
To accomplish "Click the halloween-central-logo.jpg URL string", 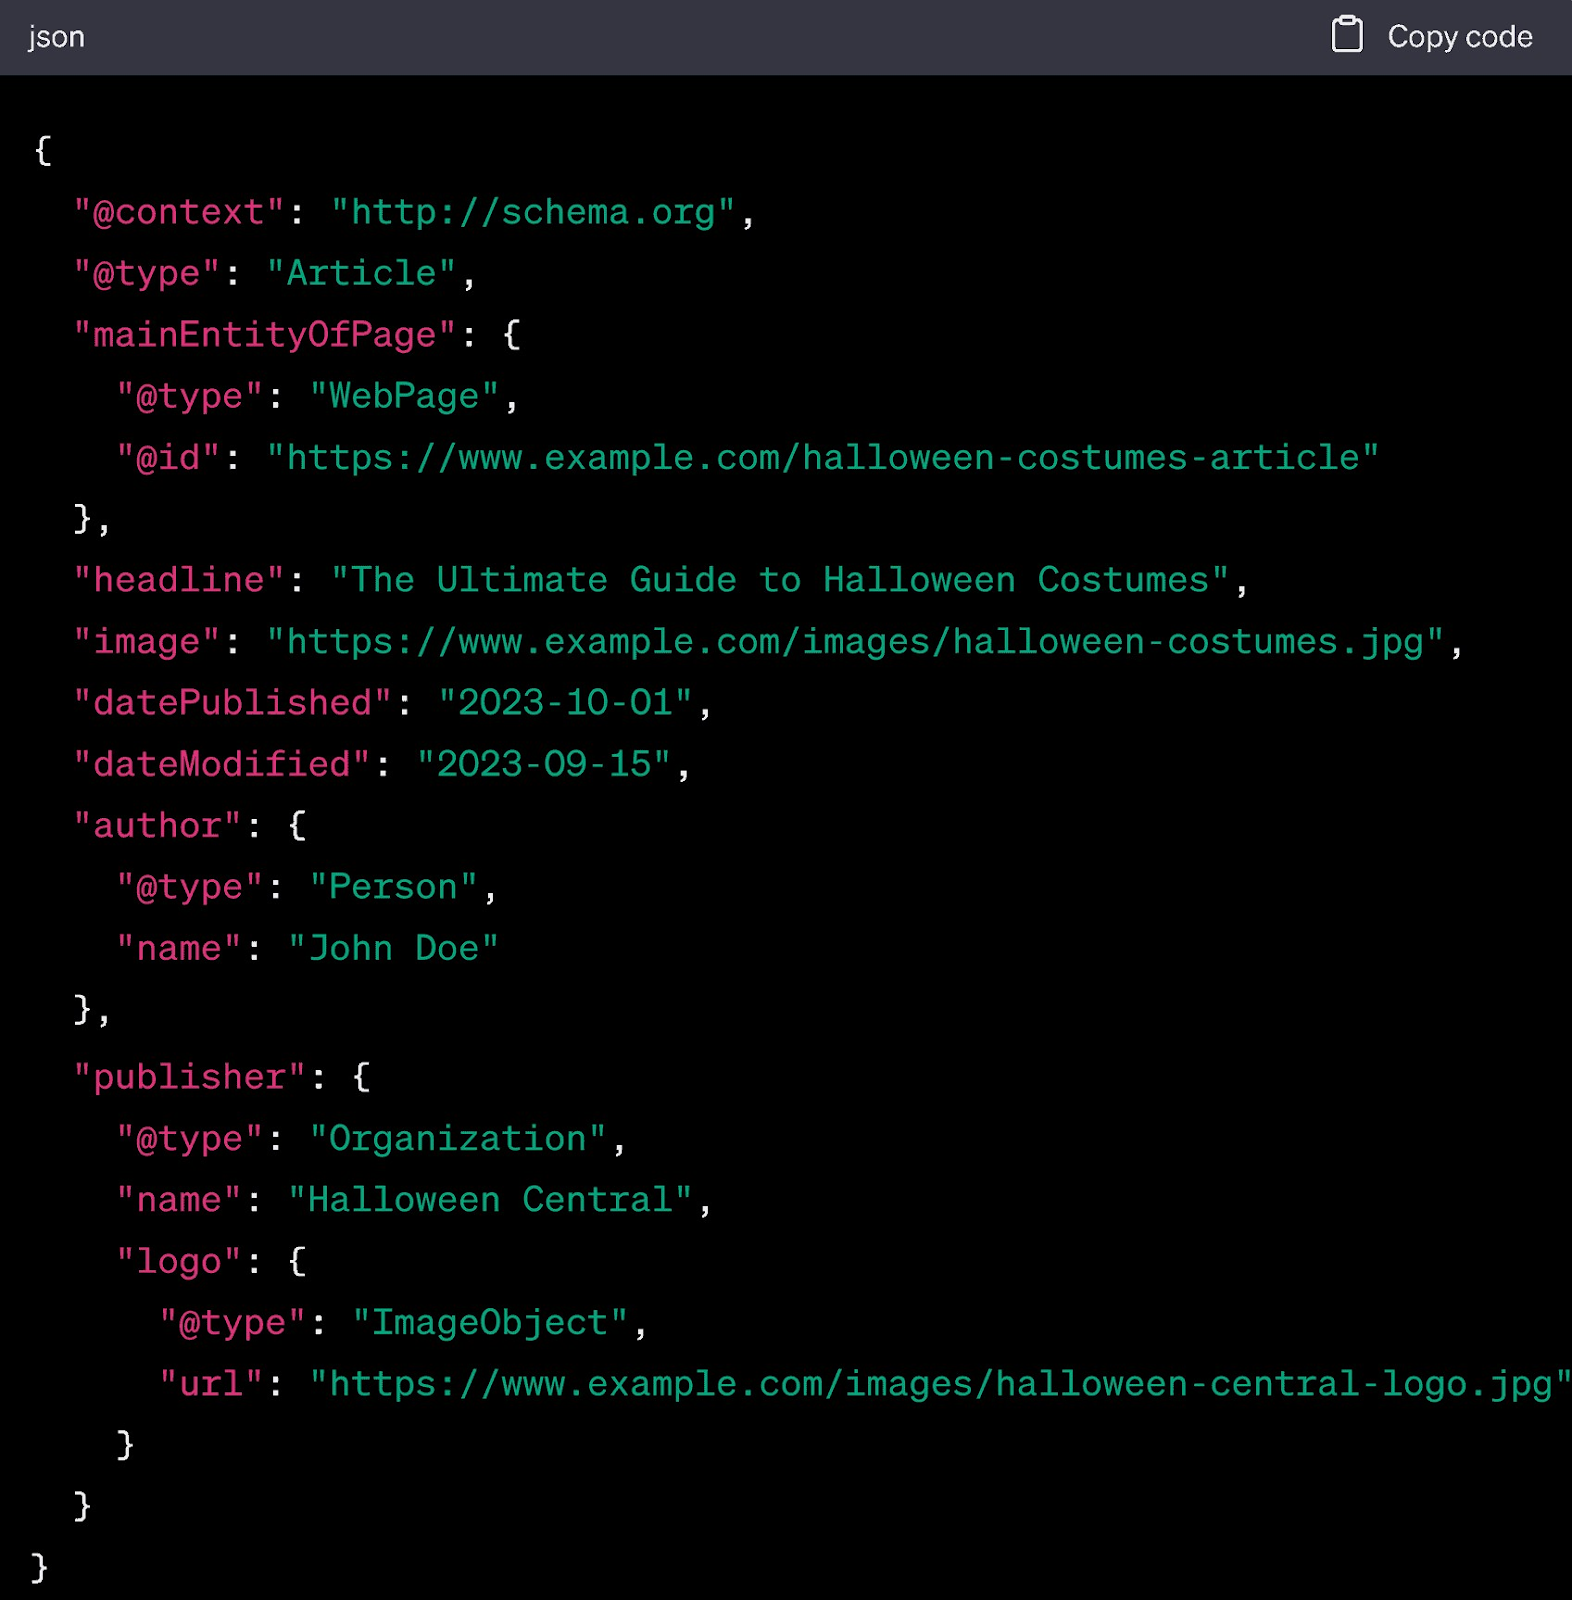I will tap(938, 1383).
